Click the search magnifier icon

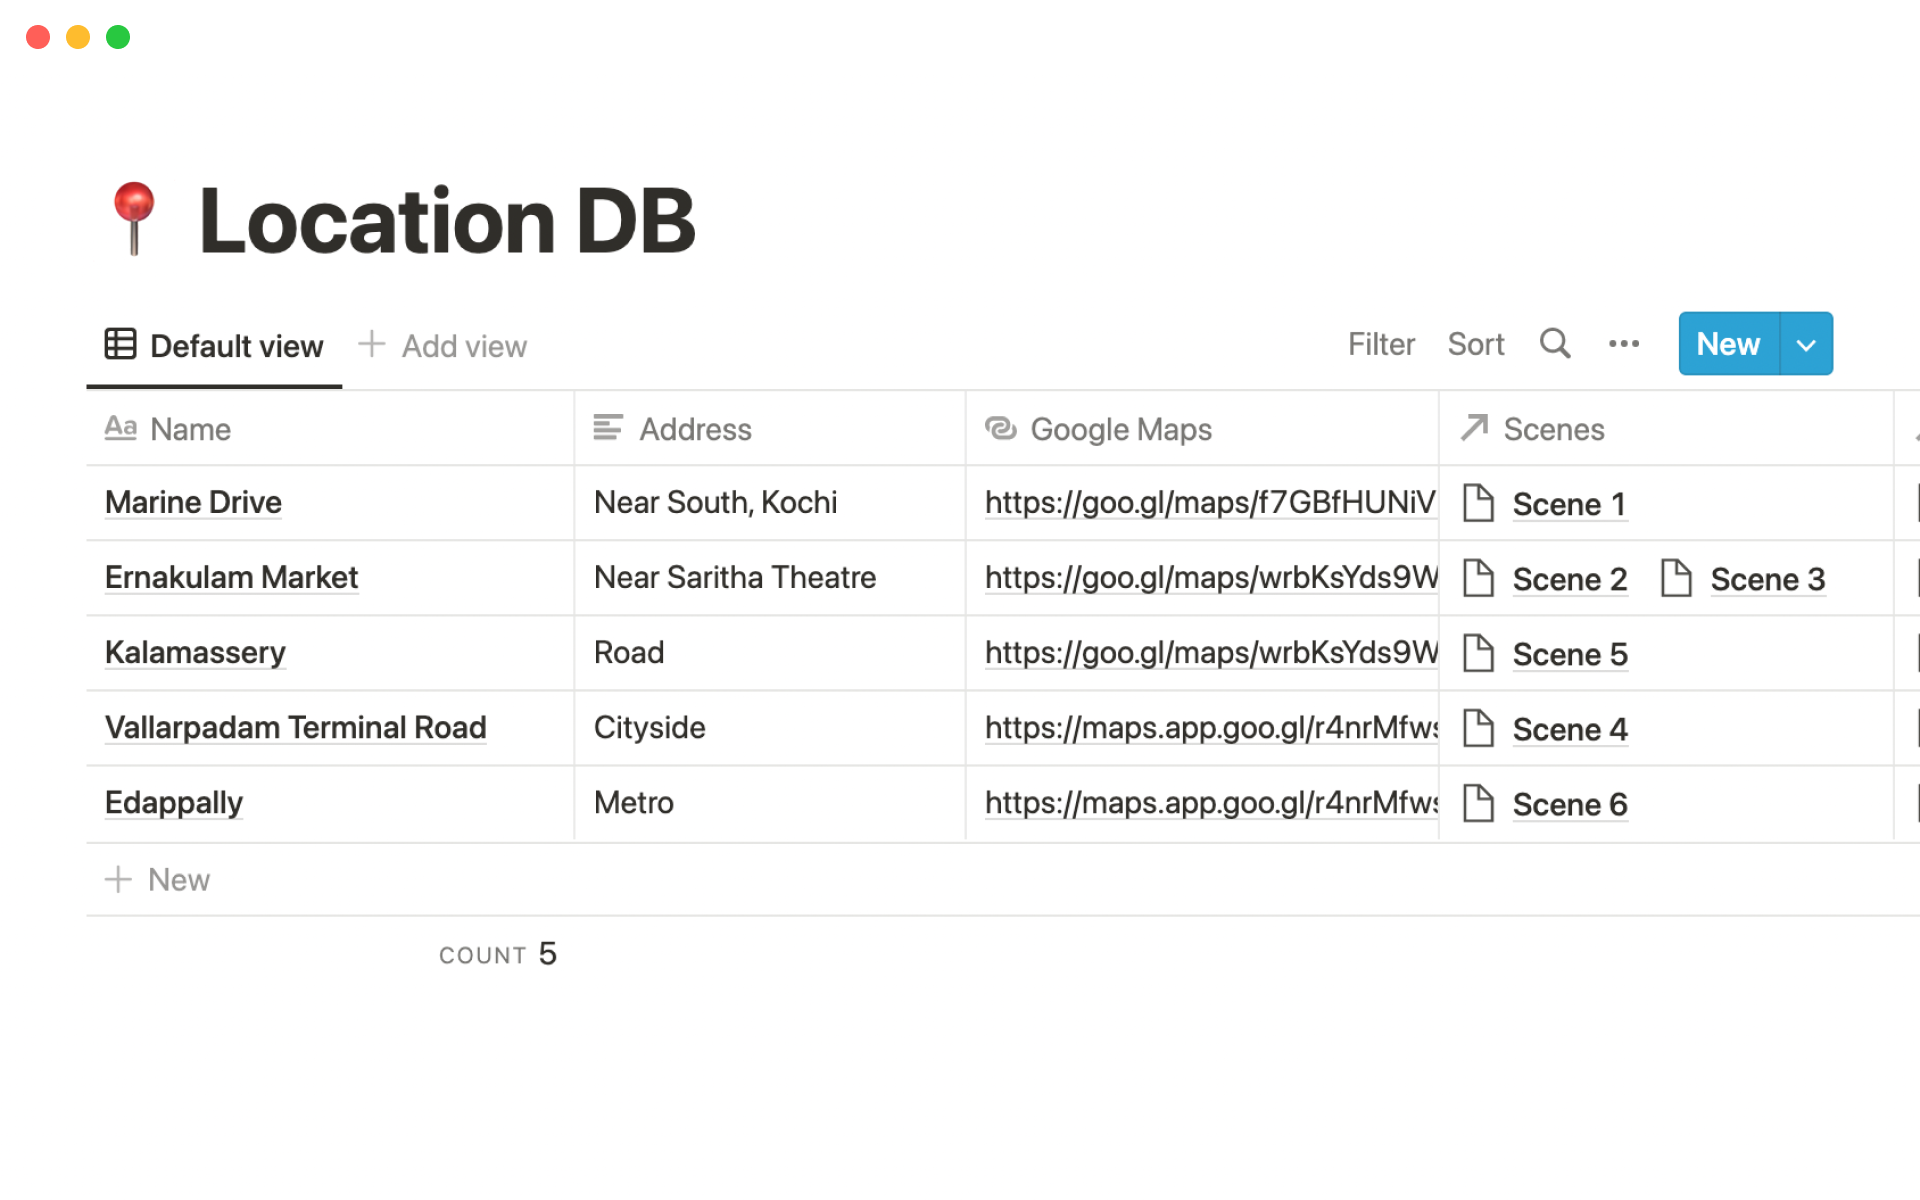click(1554, 344)
